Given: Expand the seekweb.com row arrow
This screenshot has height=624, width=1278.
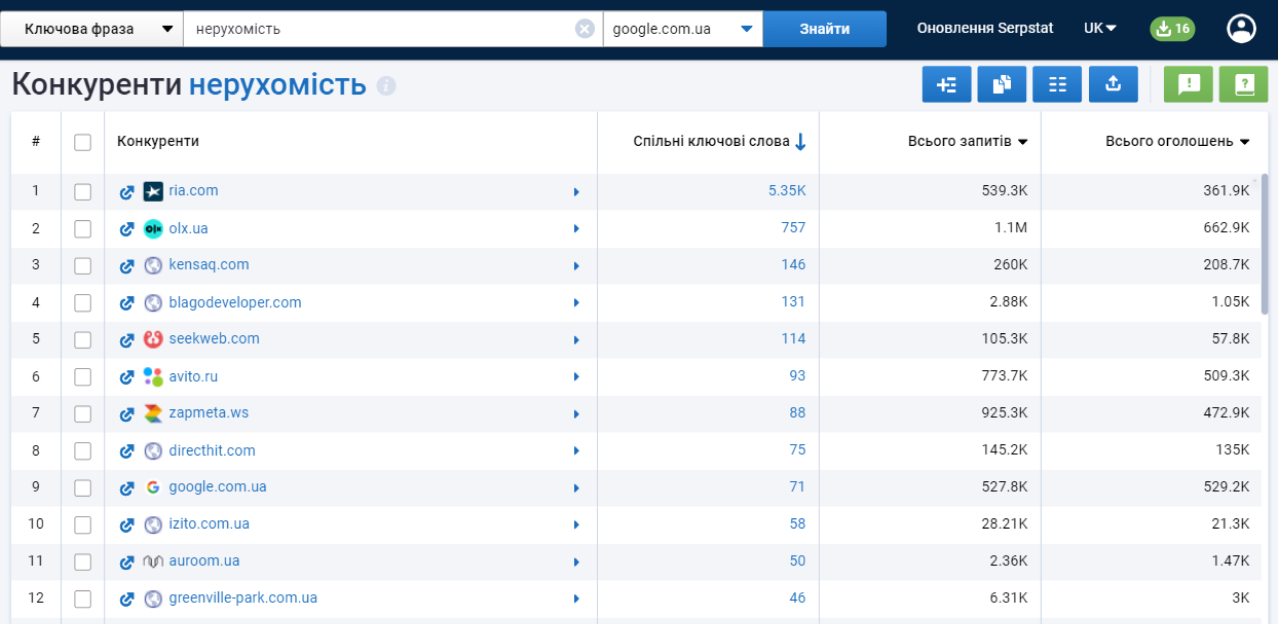Looking at the screenshot, I should tap(577, 340).
